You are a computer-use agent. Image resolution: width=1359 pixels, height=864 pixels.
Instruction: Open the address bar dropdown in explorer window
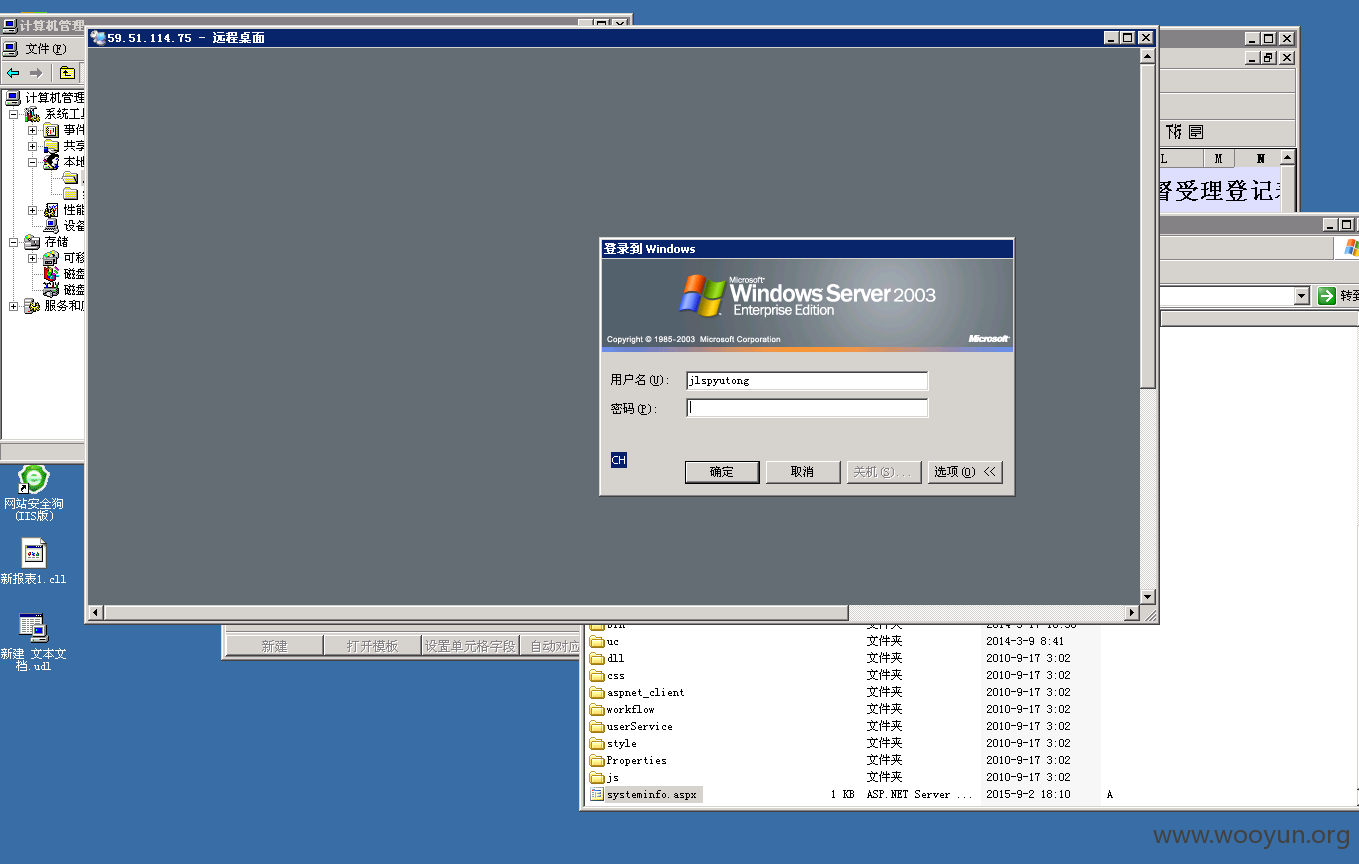1301,296
